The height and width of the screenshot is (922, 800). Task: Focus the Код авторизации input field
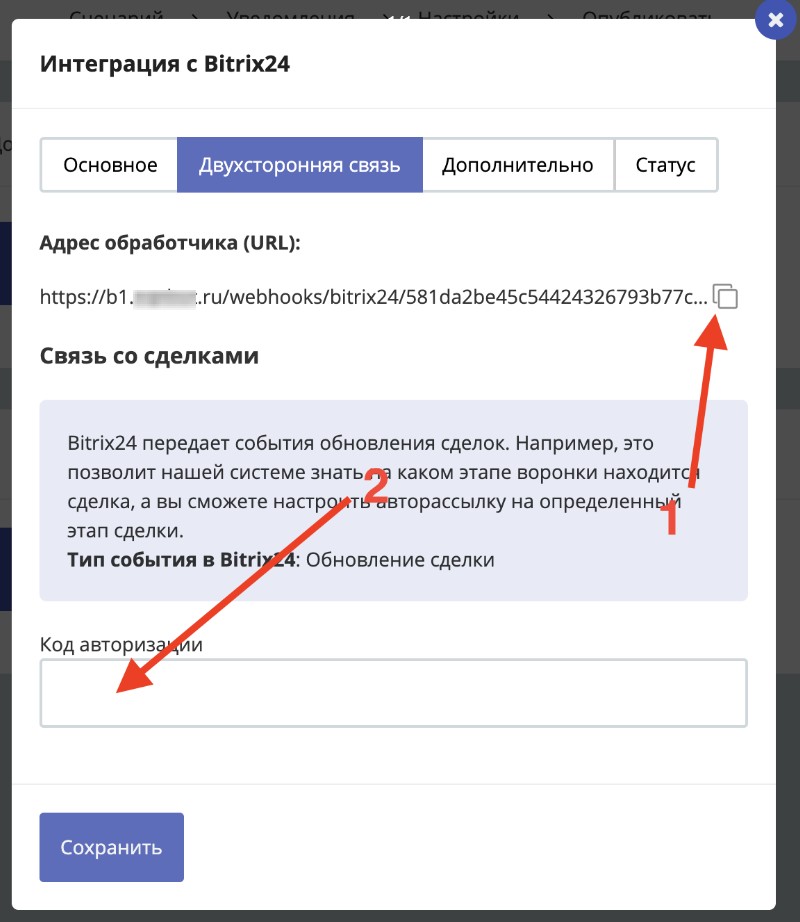393,692
